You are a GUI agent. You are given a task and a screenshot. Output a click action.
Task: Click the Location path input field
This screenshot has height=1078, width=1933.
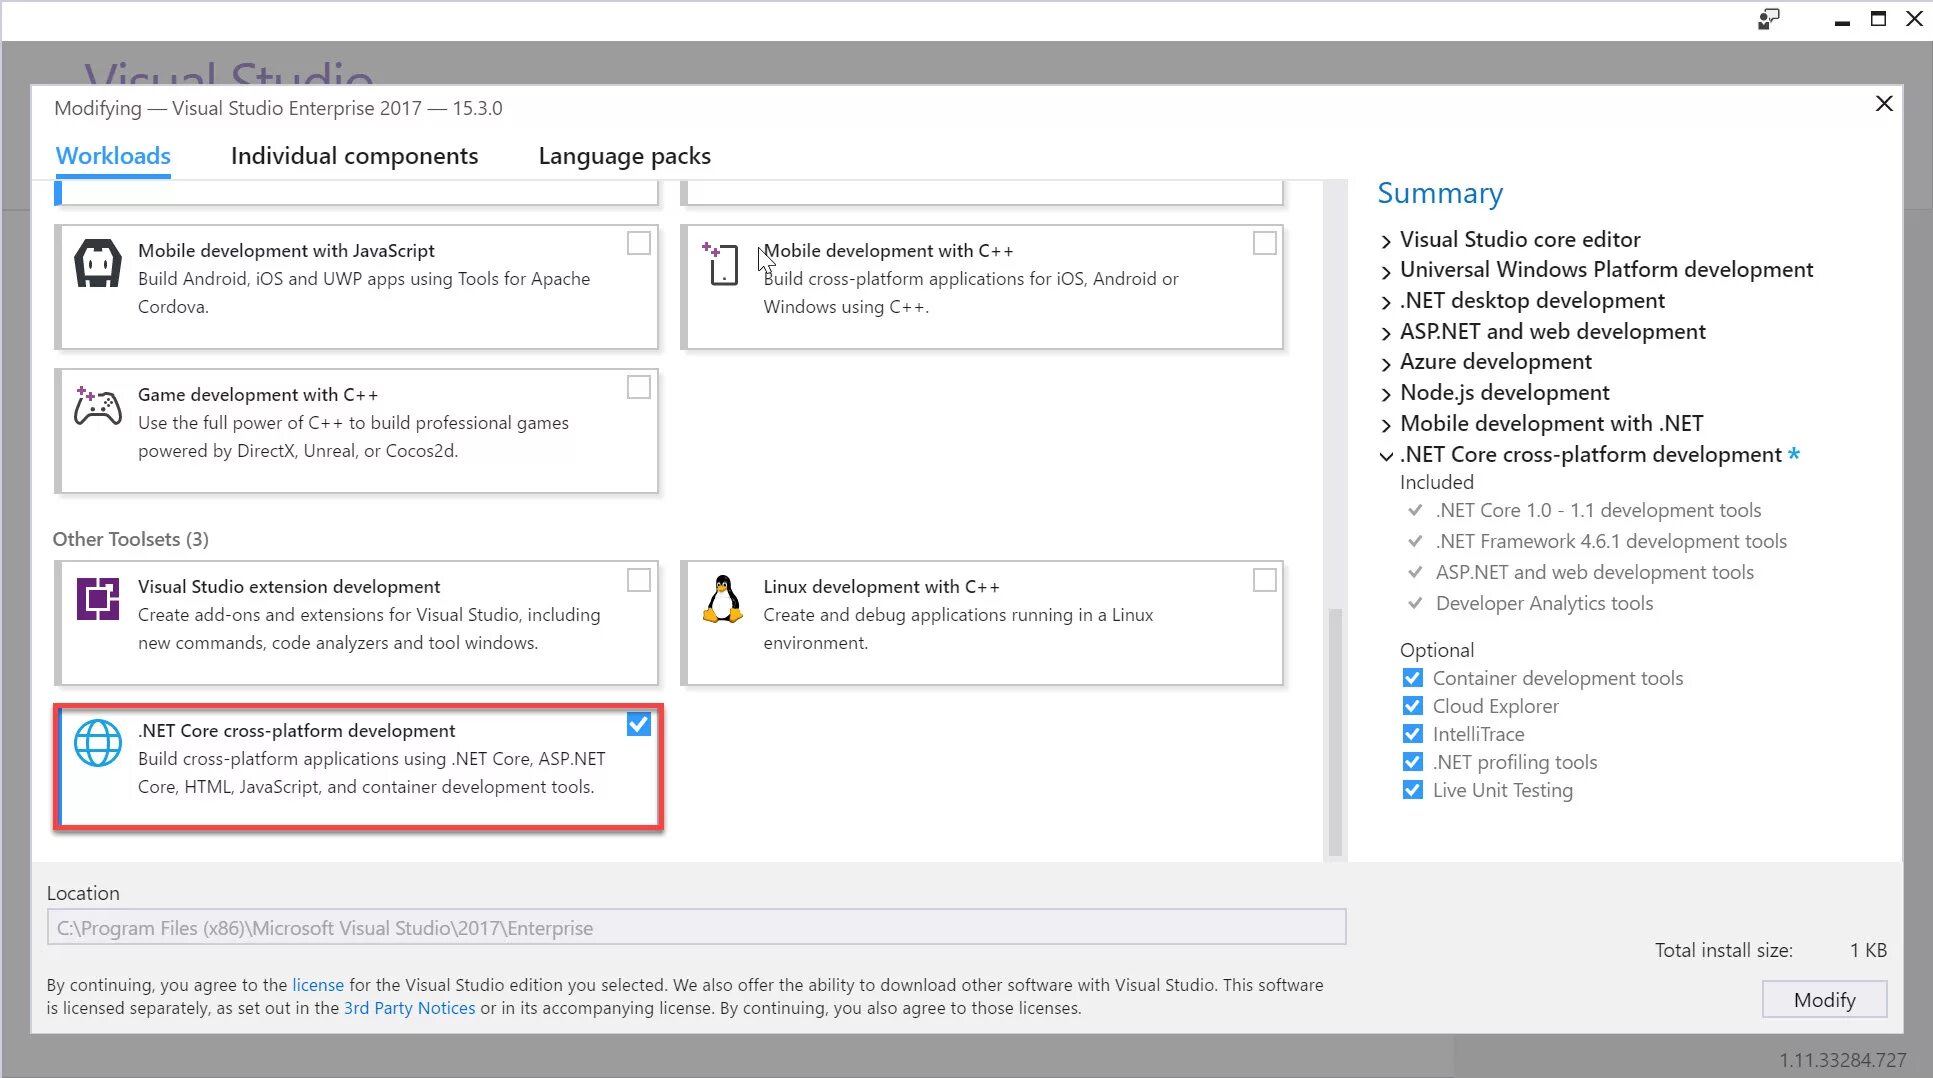(x=696, y=927)
